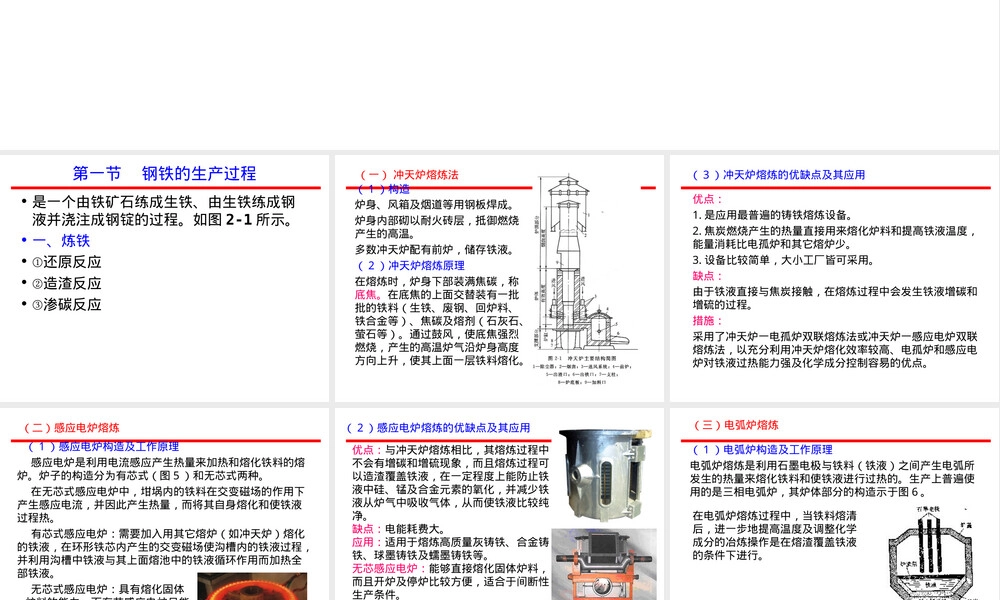The height and width of the screenshot is (600, 1000).
Task: Click the （1）电弧炉构造及工作原理 heading
Action: coord(763,450)
